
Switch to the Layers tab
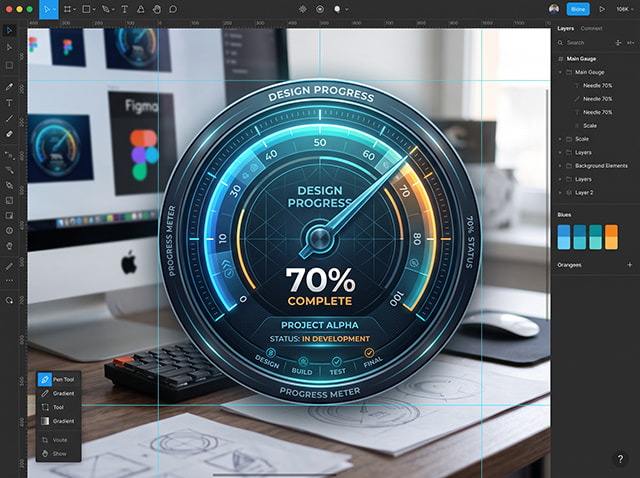(x=565, y=29)
